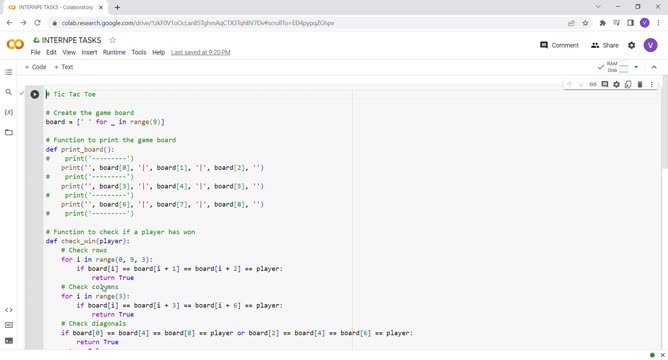Reload the browser page

pos(37,23)
